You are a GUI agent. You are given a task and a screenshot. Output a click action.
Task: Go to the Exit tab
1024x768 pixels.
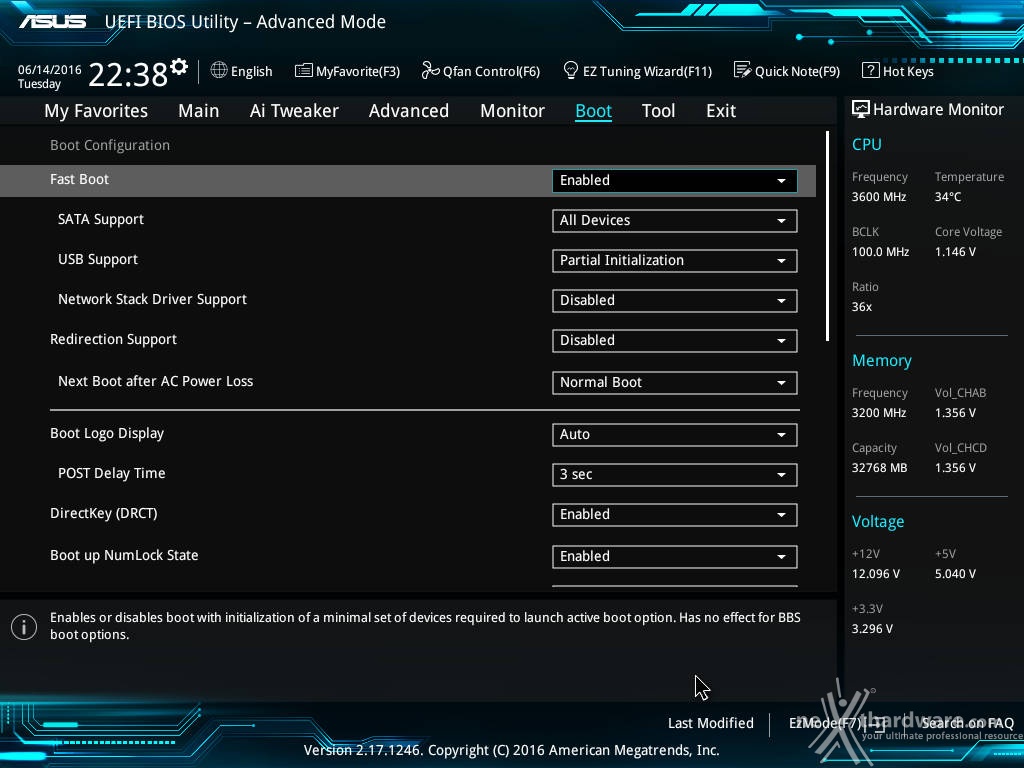[x=721, y=111]
